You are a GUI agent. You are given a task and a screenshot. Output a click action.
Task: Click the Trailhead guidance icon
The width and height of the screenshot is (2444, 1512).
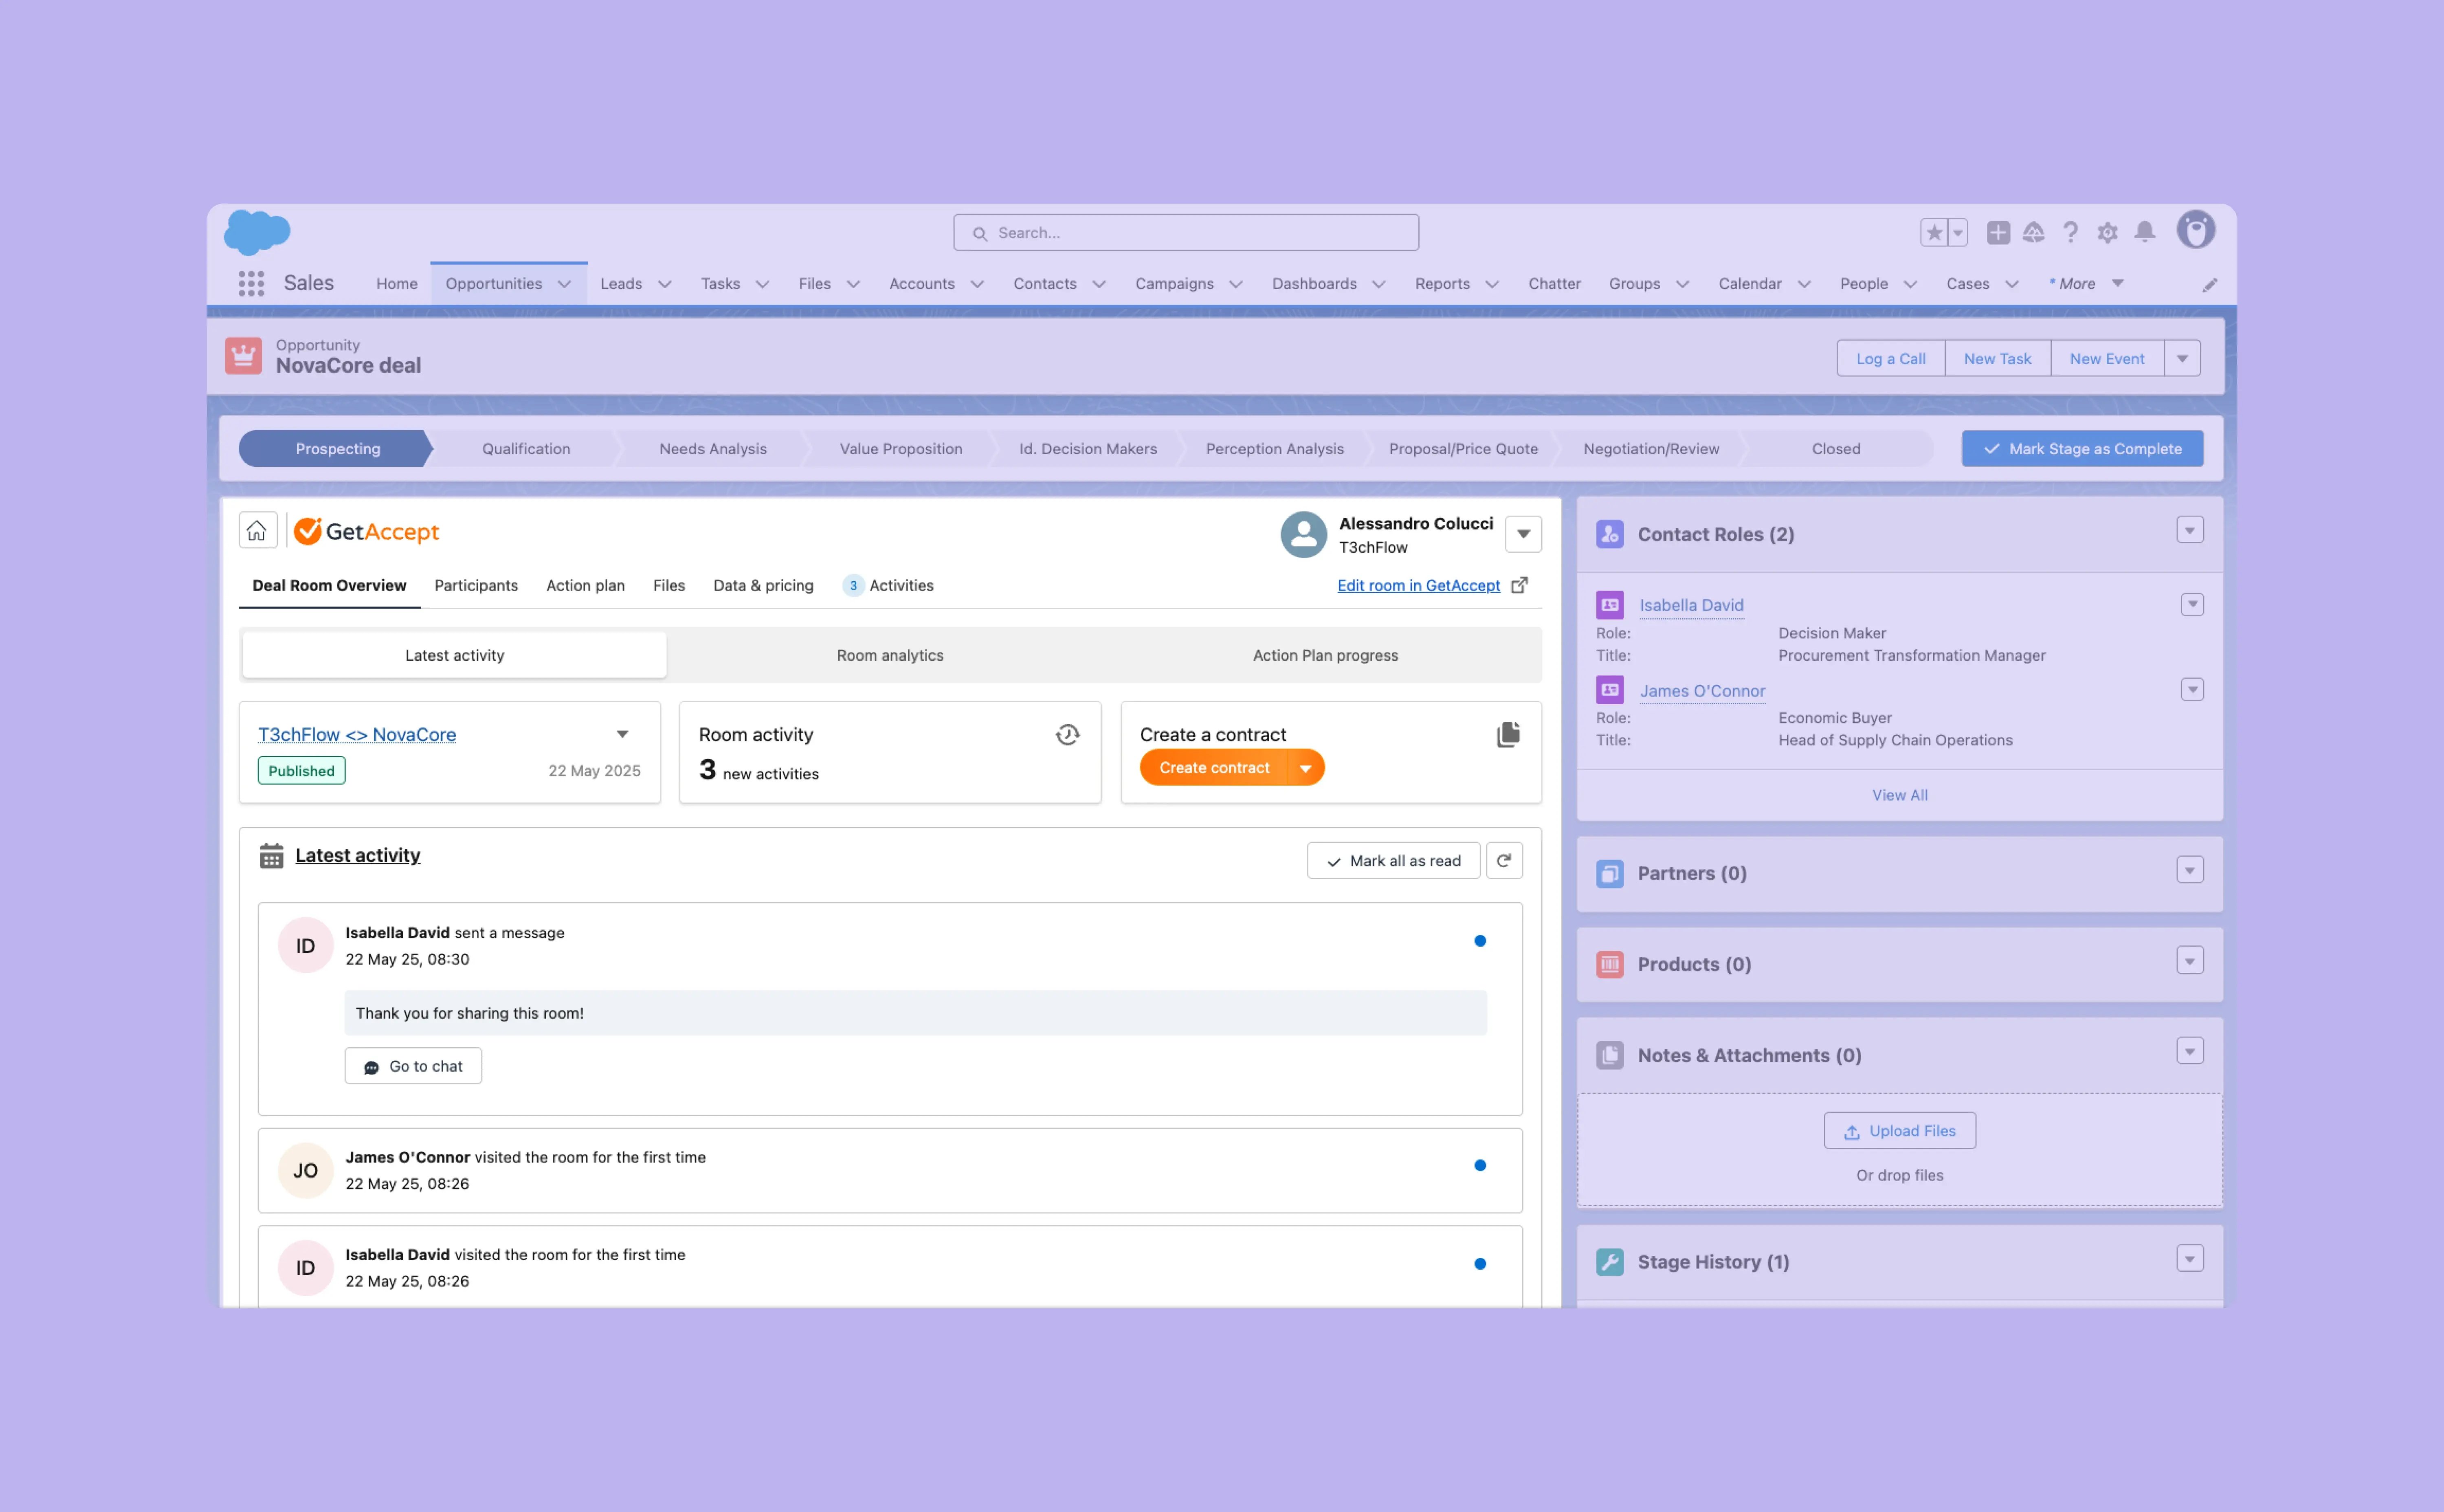pyautogui.click(x=2034, y=233)
